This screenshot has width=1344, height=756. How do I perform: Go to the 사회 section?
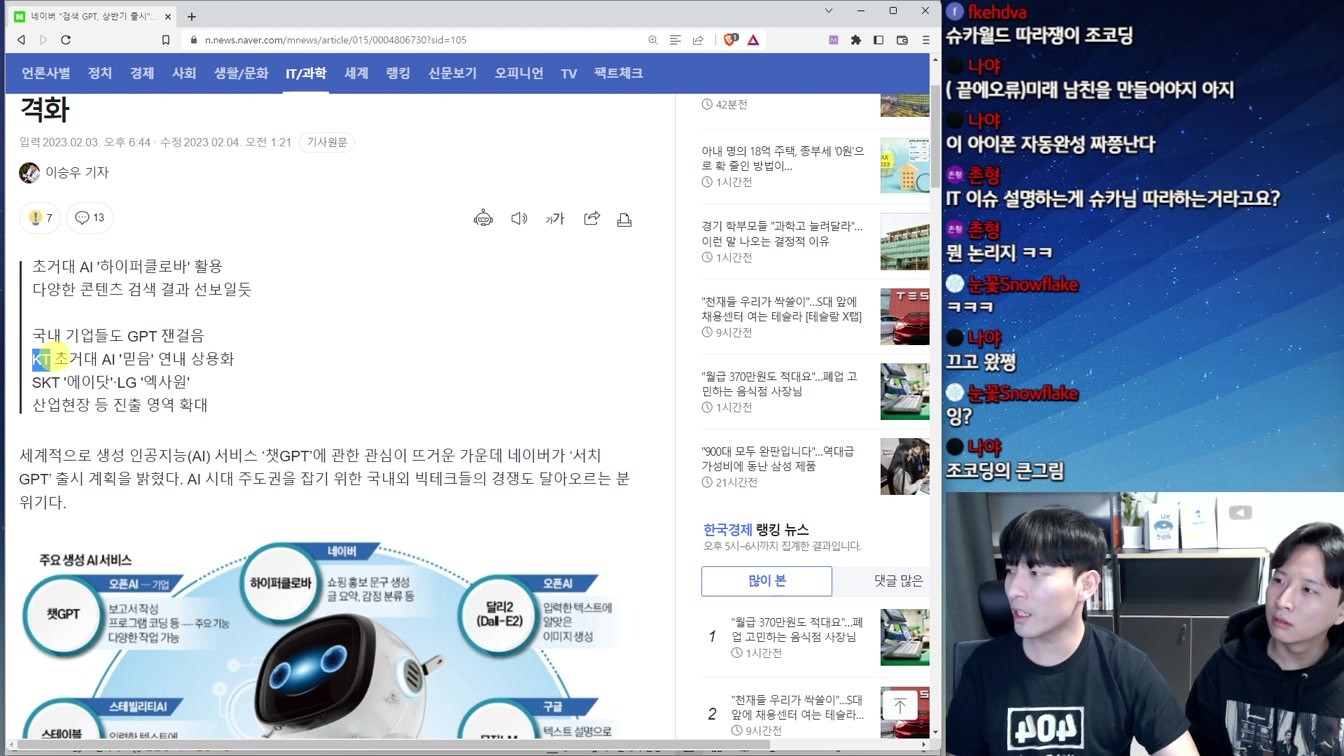(184, 73)
